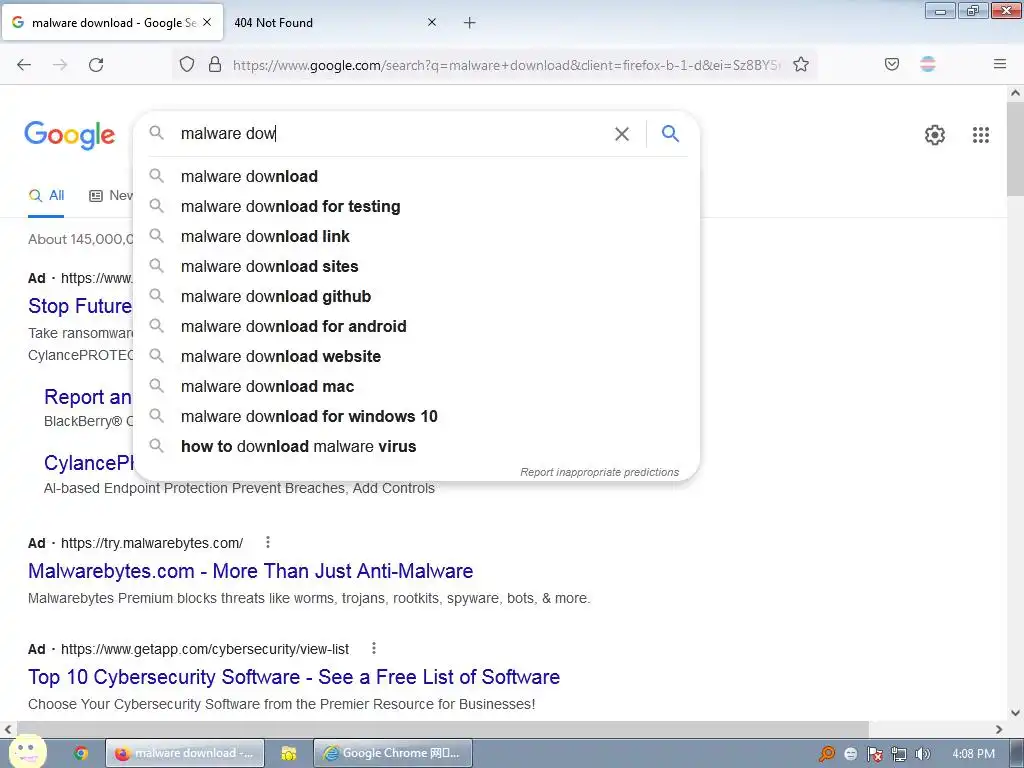
Task: Click the https://try.malwarebytes.com/ ad URL
Action: click(152, 543)
